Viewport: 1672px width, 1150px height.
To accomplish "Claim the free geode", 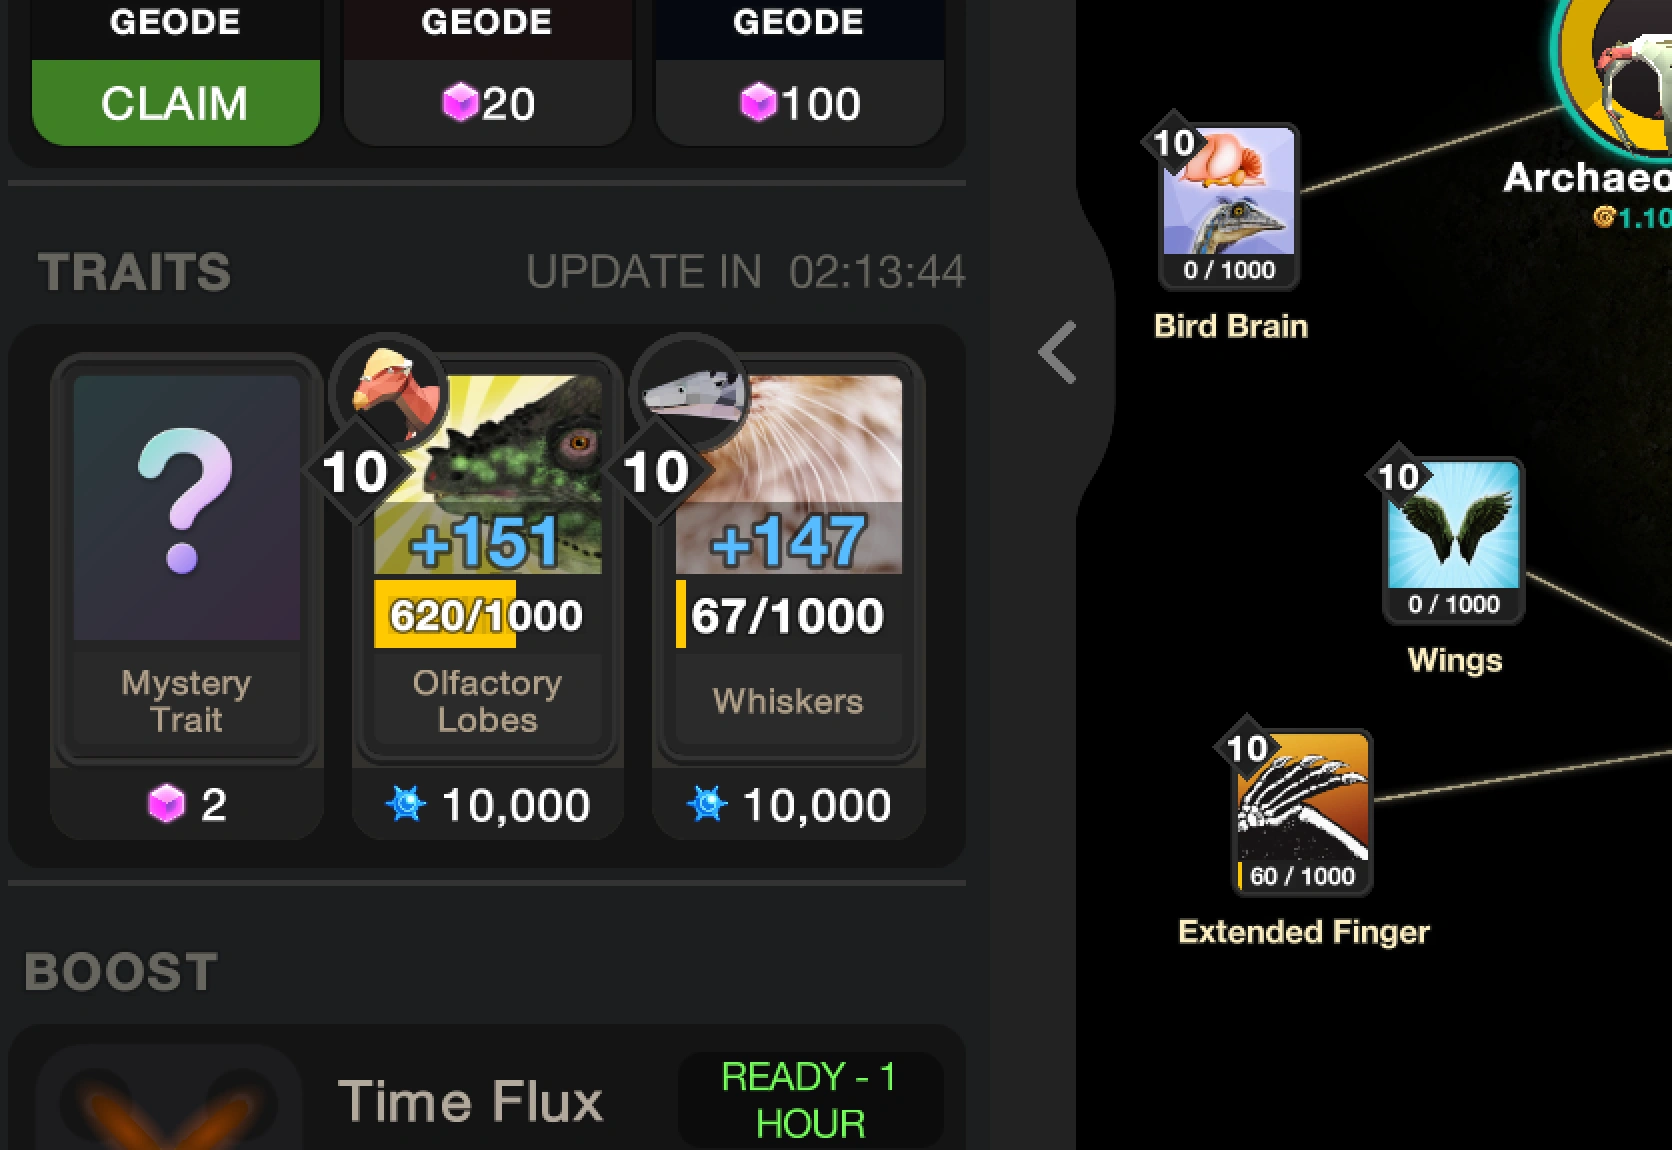I will pyautogui.click(x=176, y=102).
